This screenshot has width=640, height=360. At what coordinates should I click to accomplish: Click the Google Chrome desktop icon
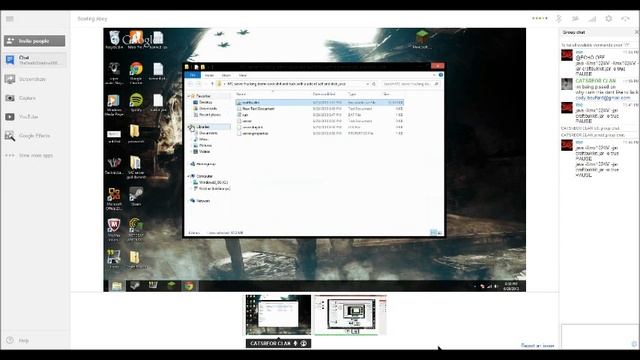[x=136, y=72]
